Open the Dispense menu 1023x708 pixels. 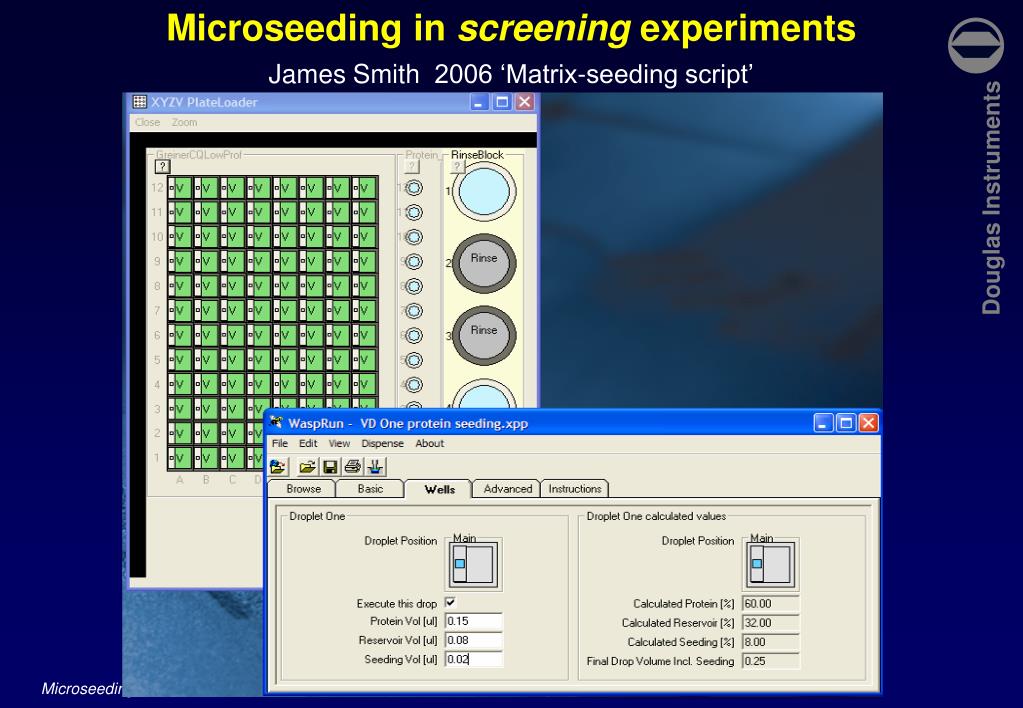(382, 443)
